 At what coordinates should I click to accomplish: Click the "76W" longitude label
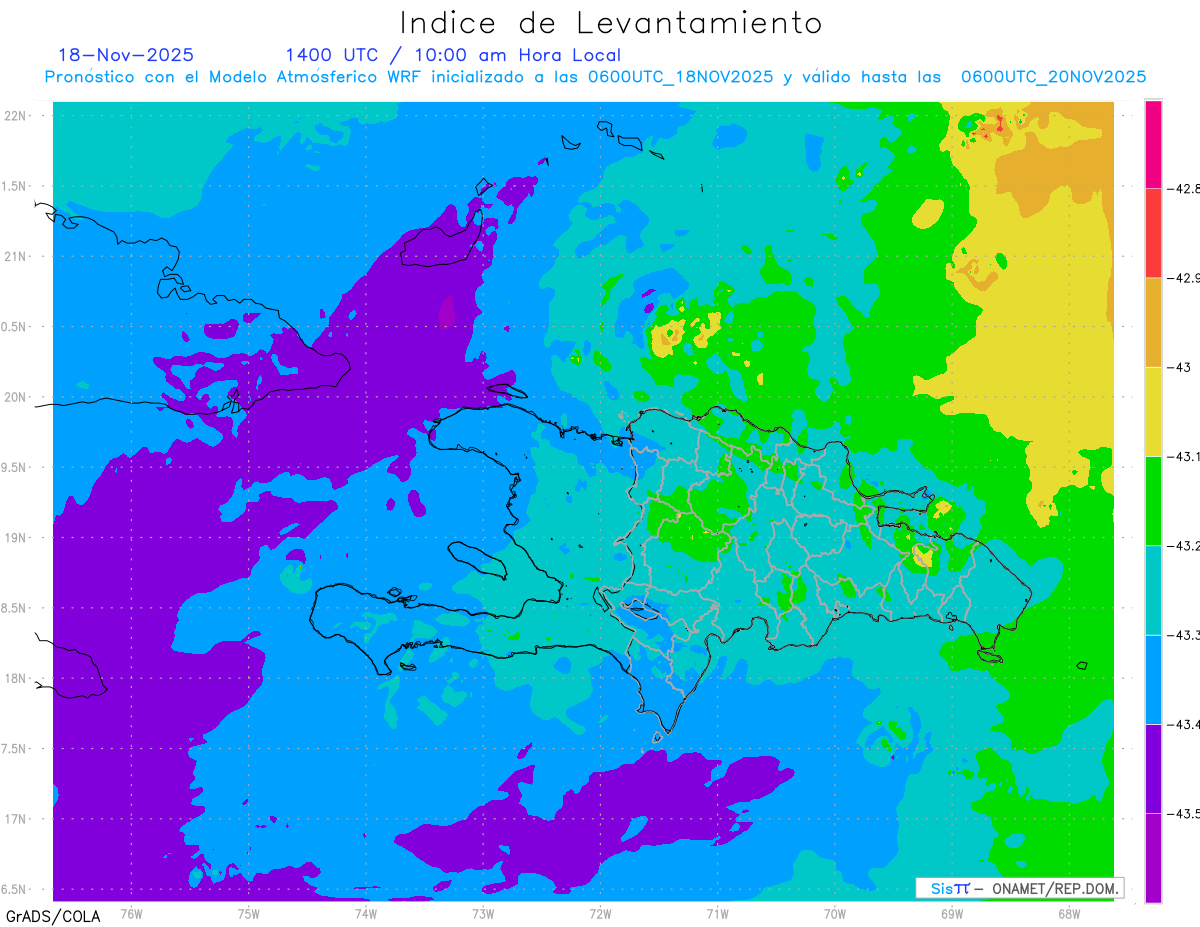(131, 913)
